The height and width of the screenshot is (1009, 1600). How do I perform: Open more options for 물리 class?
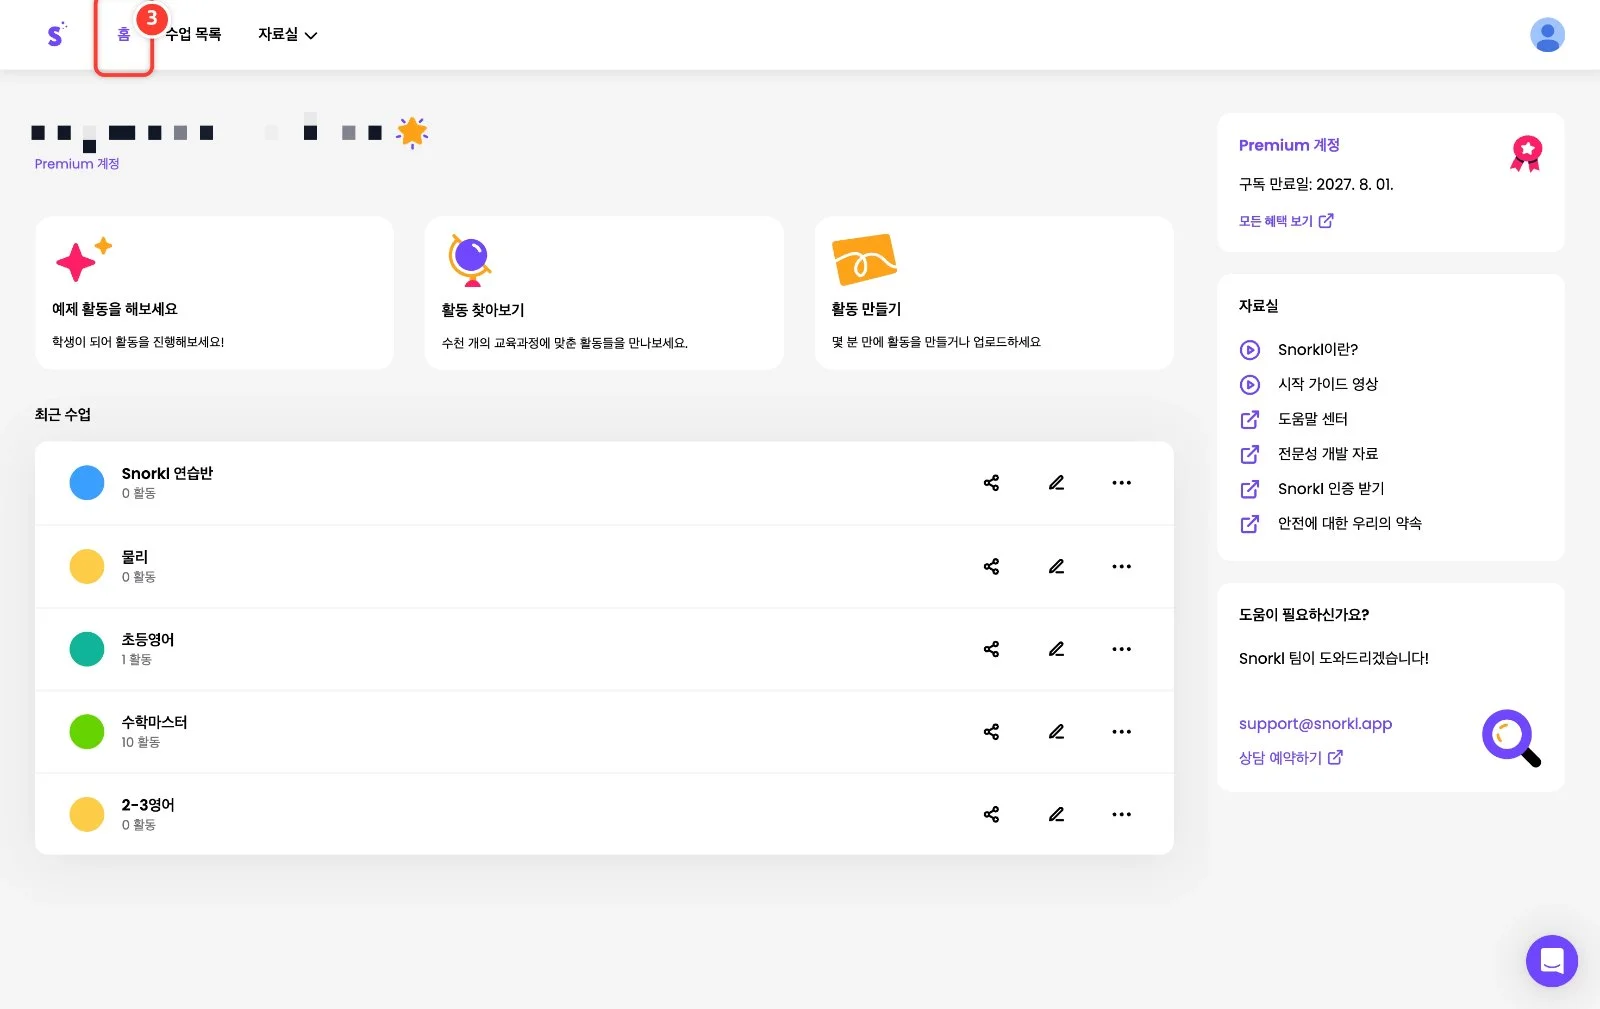pos(1121,567)
